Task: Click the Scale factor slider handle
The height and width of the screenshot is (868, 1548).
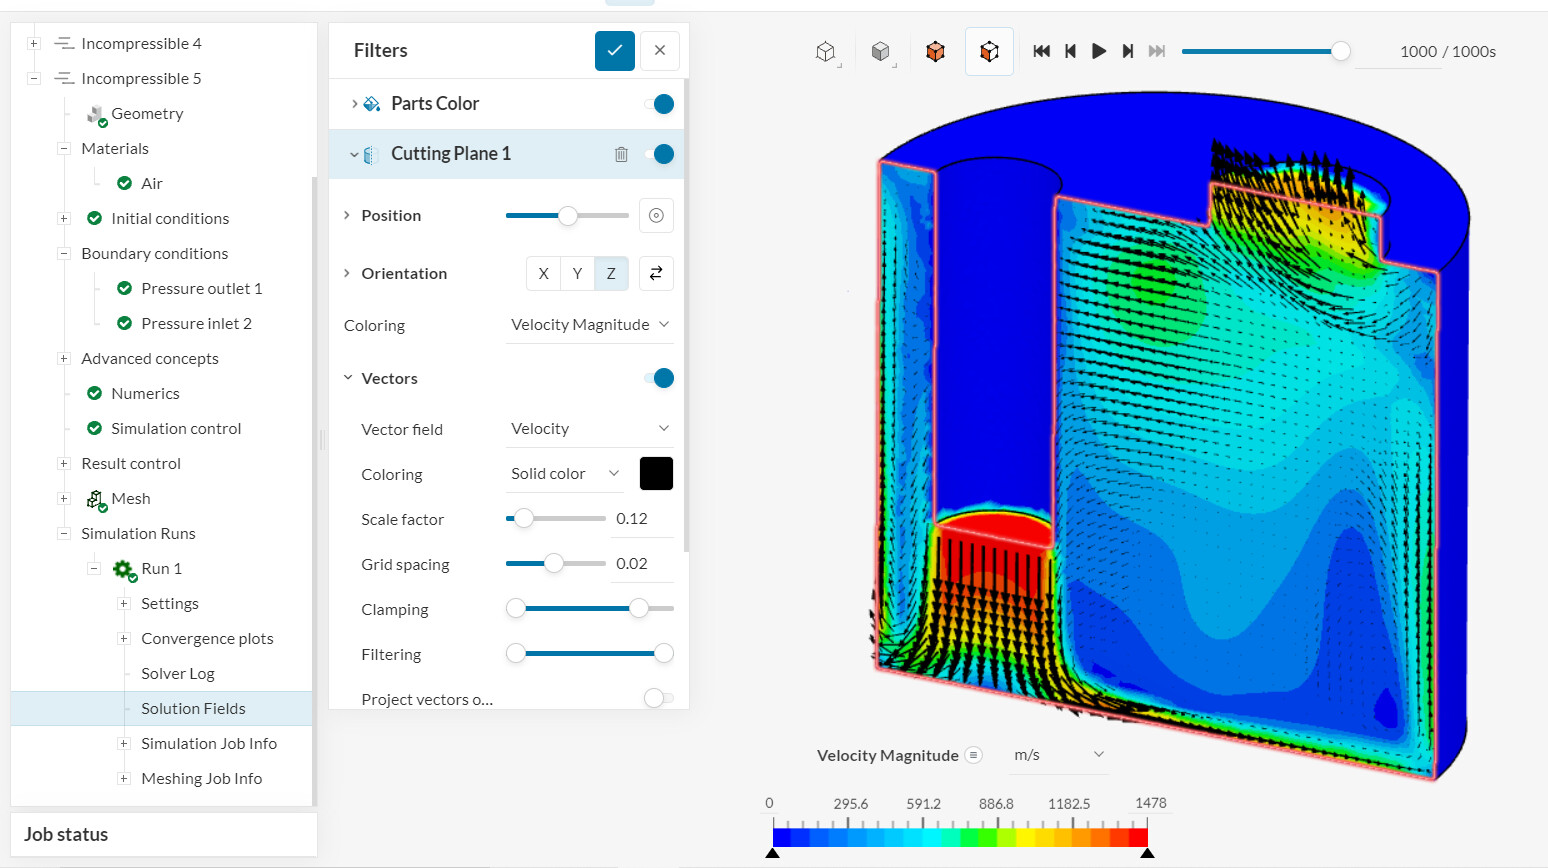Action: pyautogui.click(x=523, y=519)
